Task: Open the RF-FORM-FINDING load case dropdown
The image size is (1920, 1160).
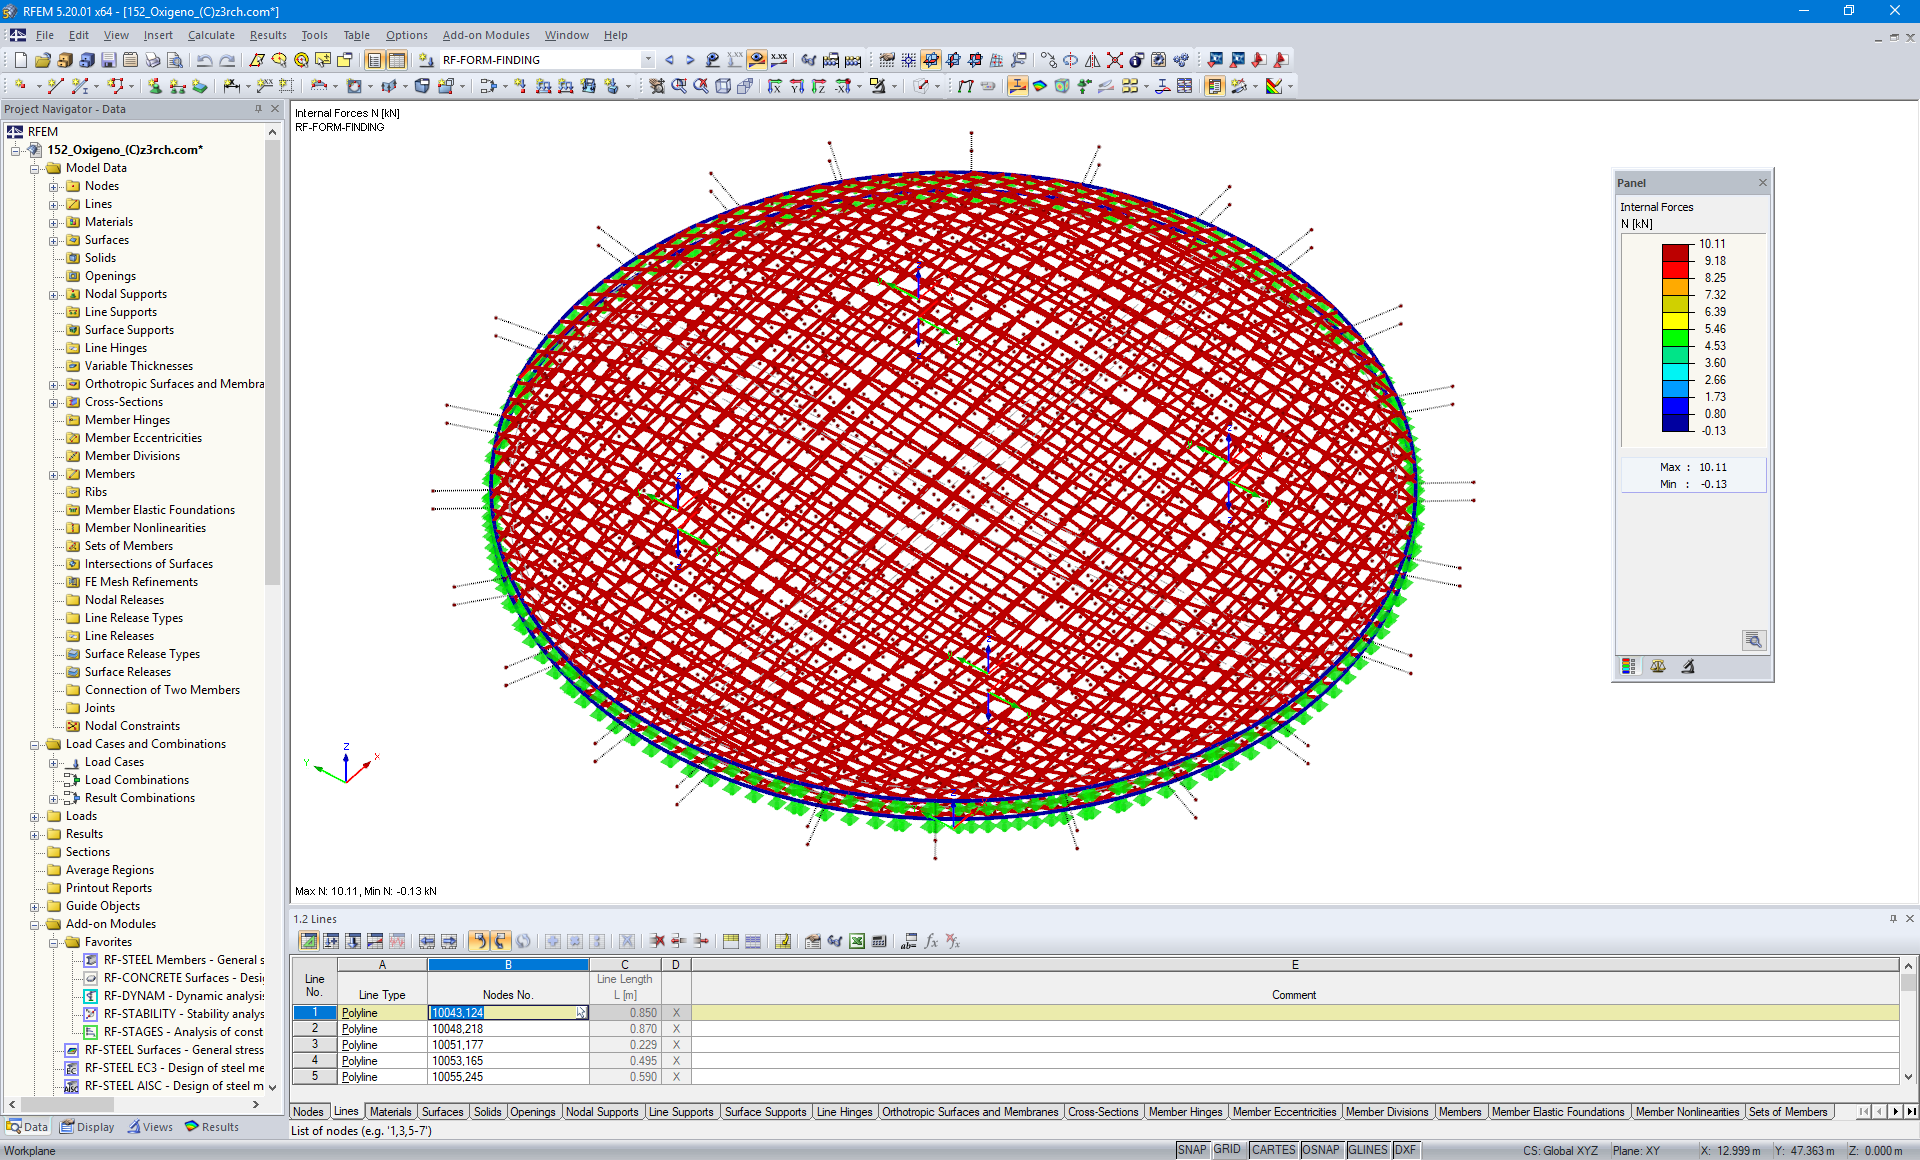Action: tap(648, 60)
